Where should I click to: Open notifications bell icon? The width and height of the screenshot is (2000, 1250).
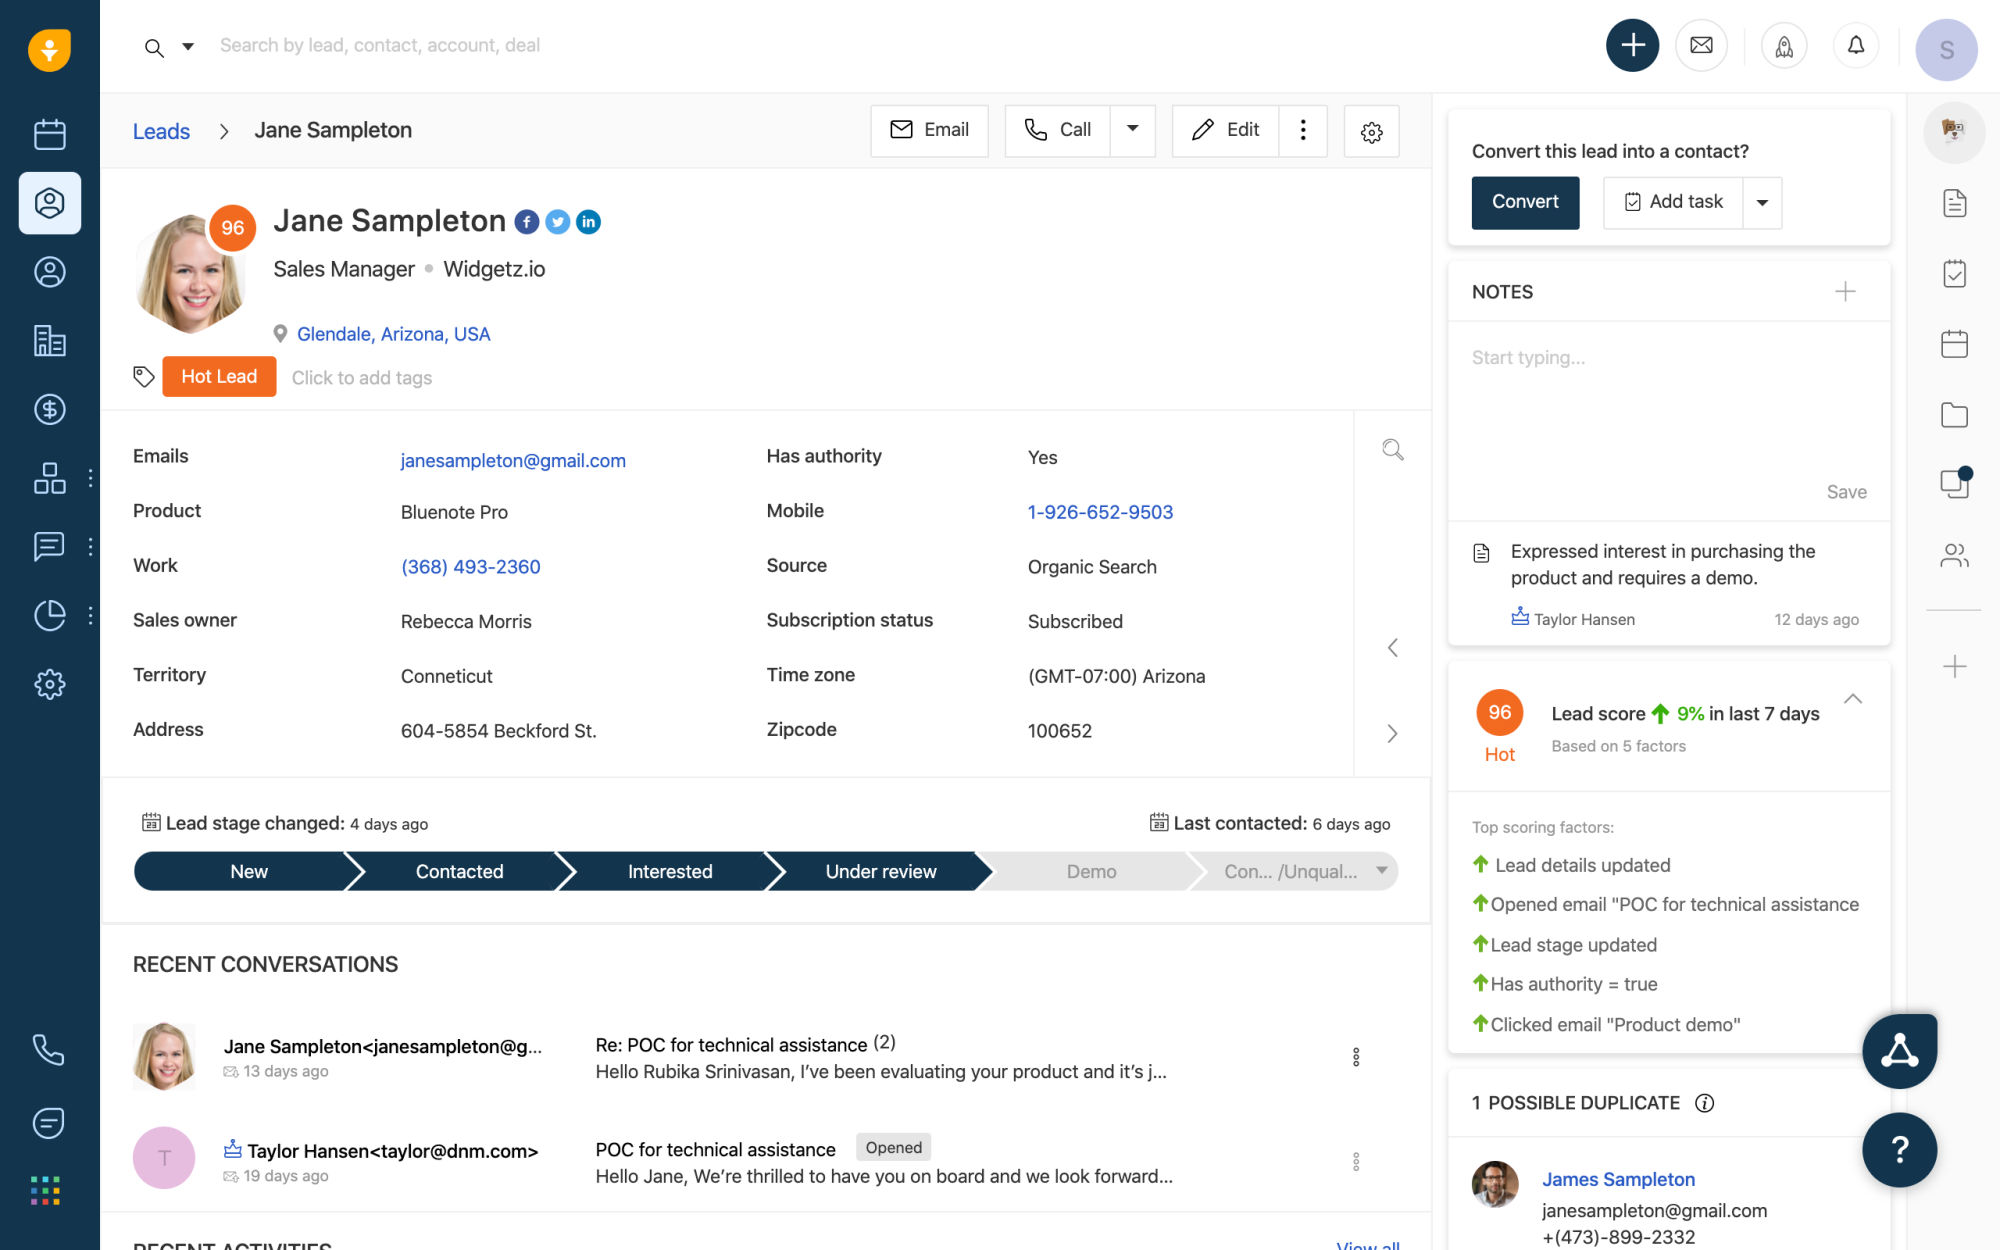[x=1856, y=46]
